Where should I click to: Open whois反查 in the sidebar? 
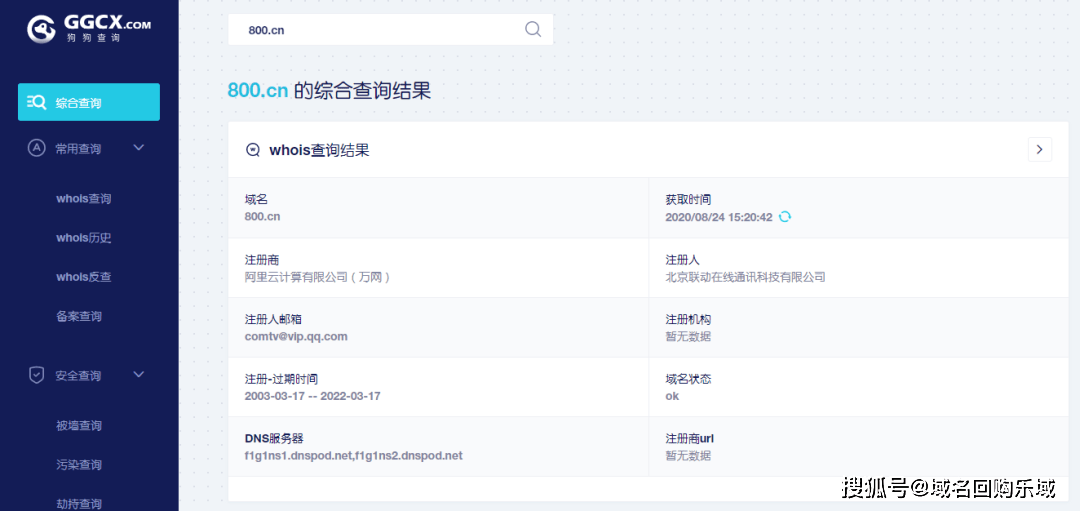[x=83, y=278]
